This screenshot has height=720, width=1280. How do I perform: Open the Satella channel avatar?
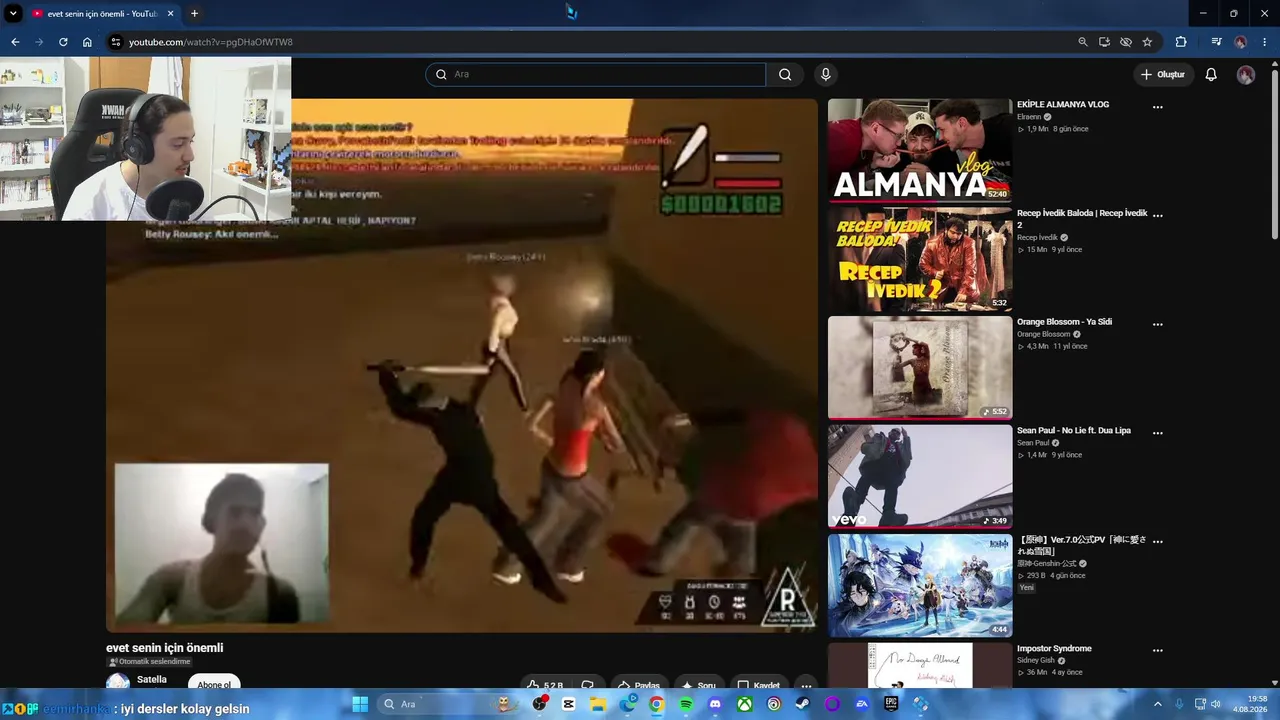point(118,681)
